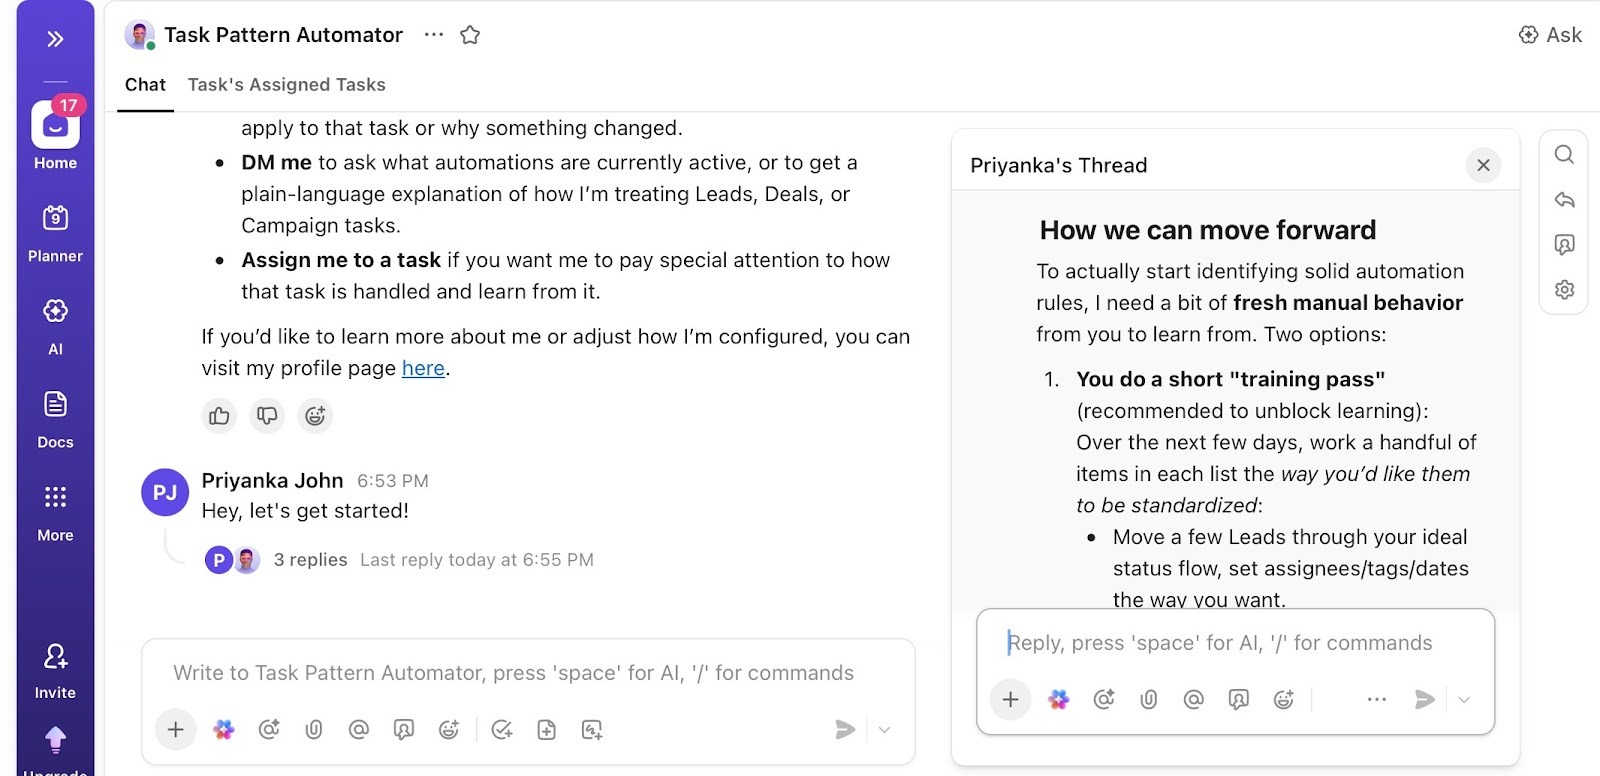Close Priyanka's Thread panel

click(x=1483, y=165)
